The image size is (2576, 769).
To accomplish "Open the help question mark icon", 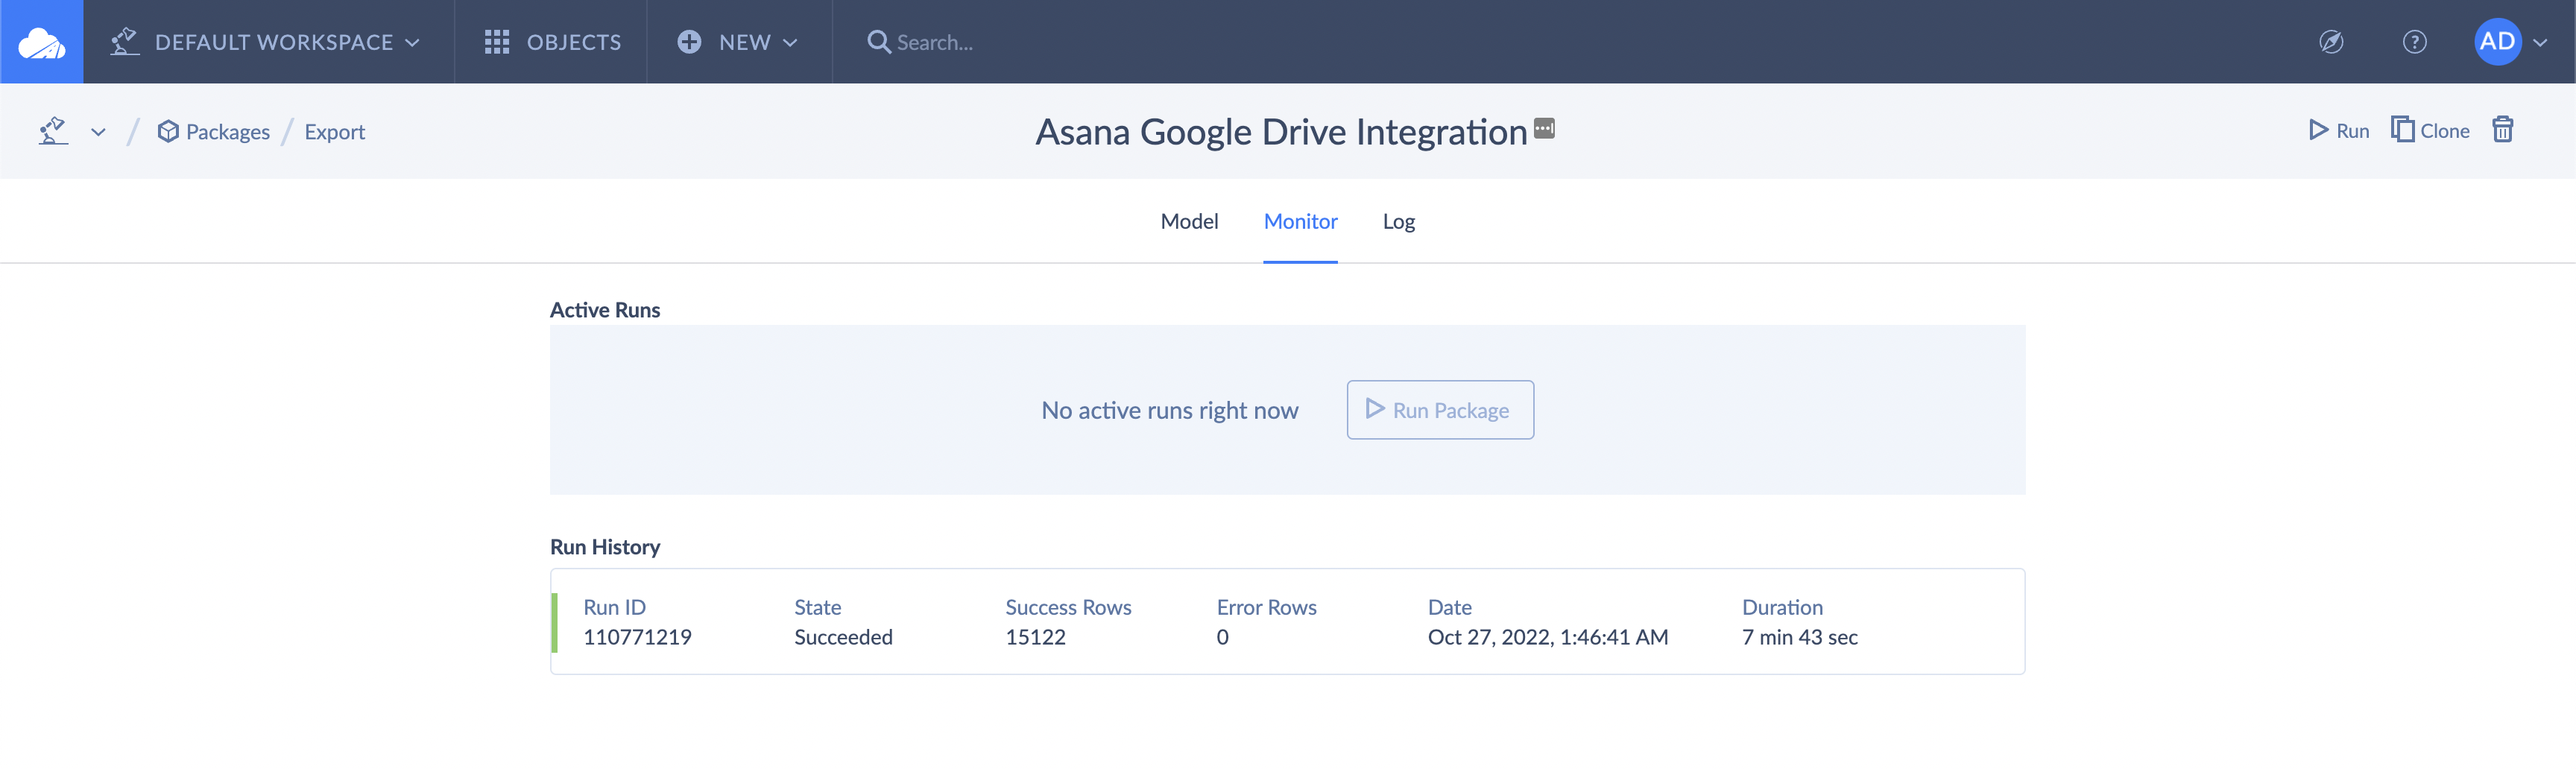I will click(2414, 42).
